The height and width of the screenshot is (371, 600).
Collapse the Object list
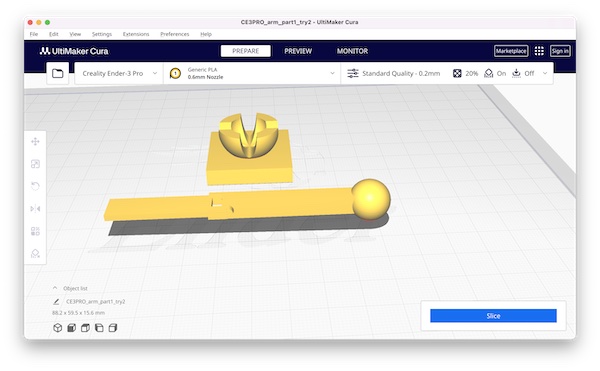(55, 288)
